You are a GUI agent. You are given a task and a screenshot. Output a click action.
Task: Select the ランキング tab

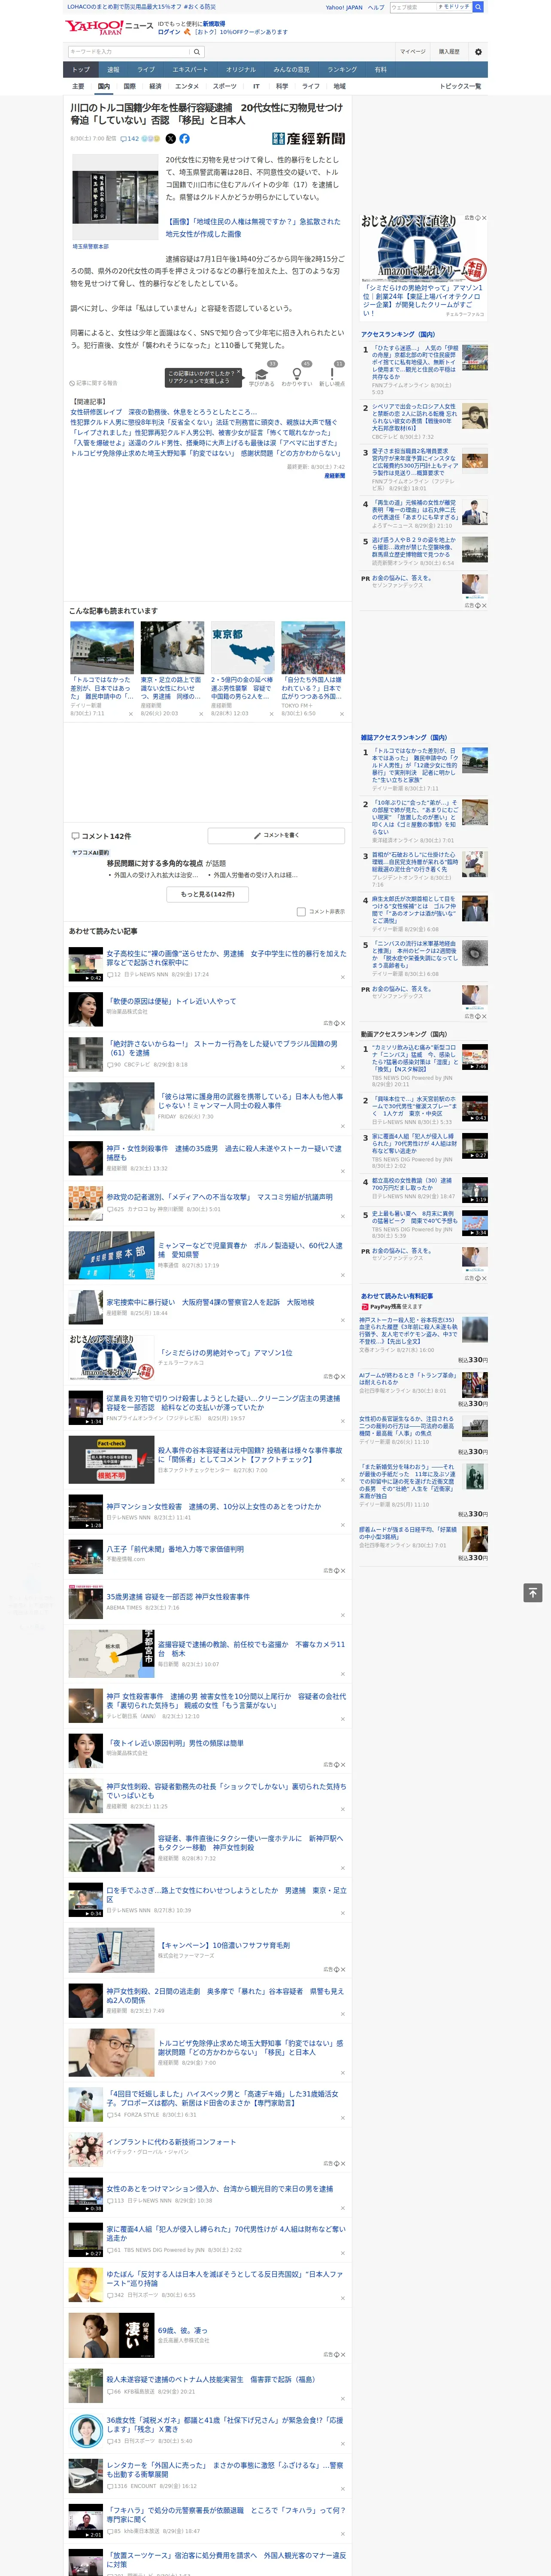click(342, 70)
